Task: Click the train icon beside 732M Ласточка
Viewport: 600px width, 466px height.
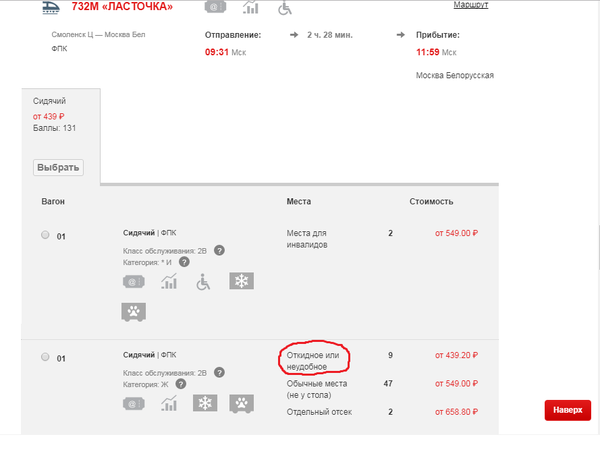Action: coord(51,8)
